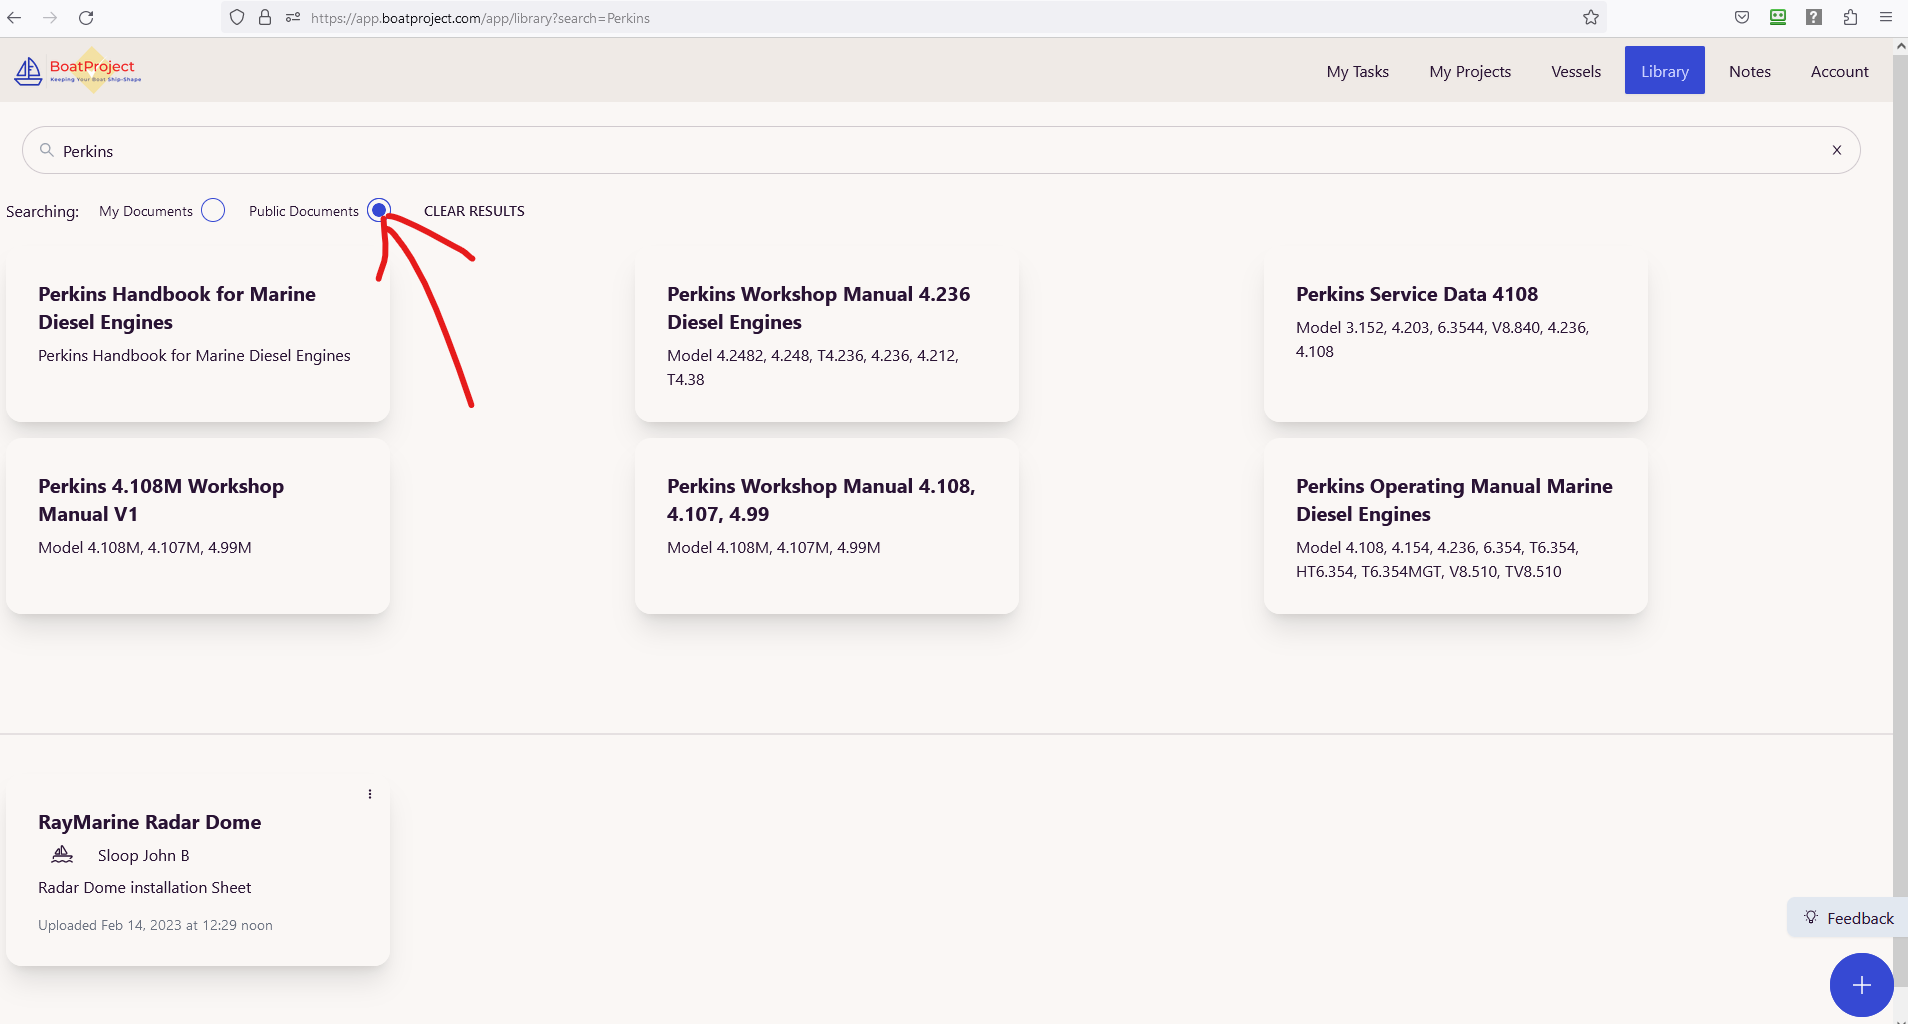Open Perkins Workshop Manual 4.108, 4.107, 4.99
This screenshot has height=1024, width=1908.
(x=826, y=526)
